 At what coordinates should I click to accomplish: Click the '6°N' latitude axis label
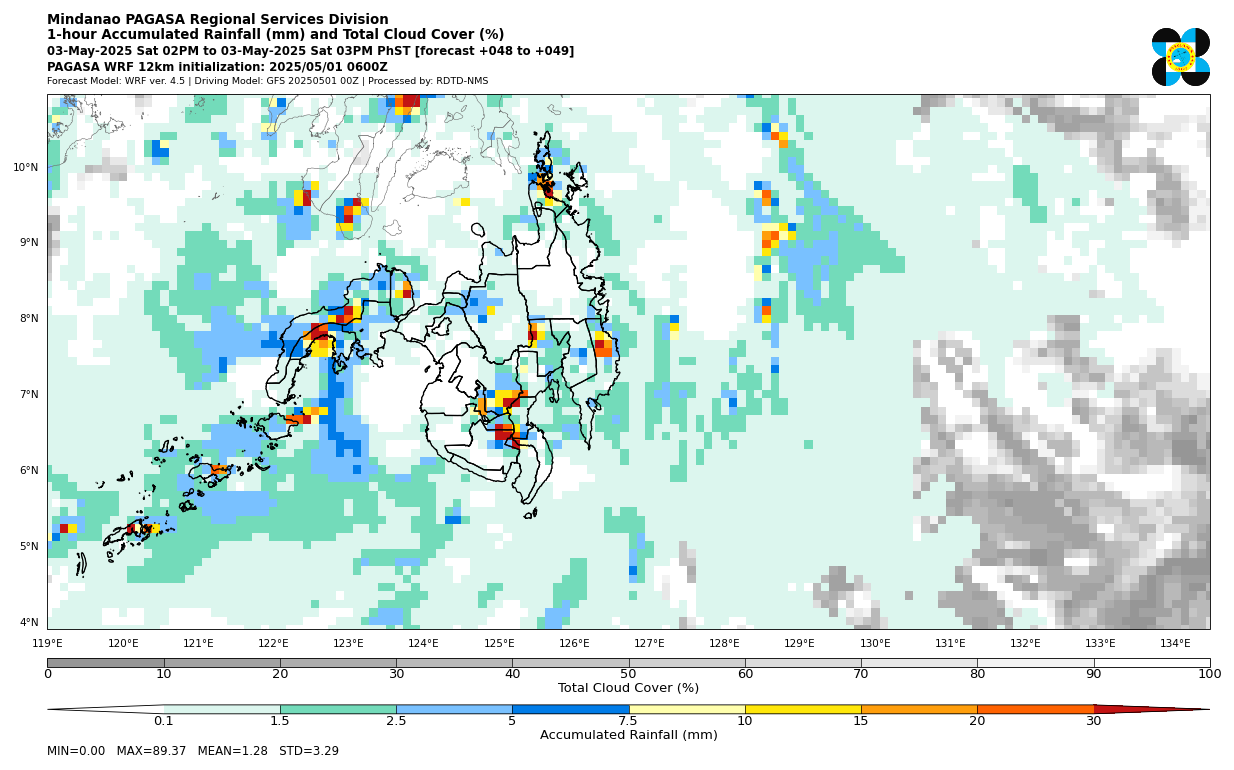(x=29, y=470)
